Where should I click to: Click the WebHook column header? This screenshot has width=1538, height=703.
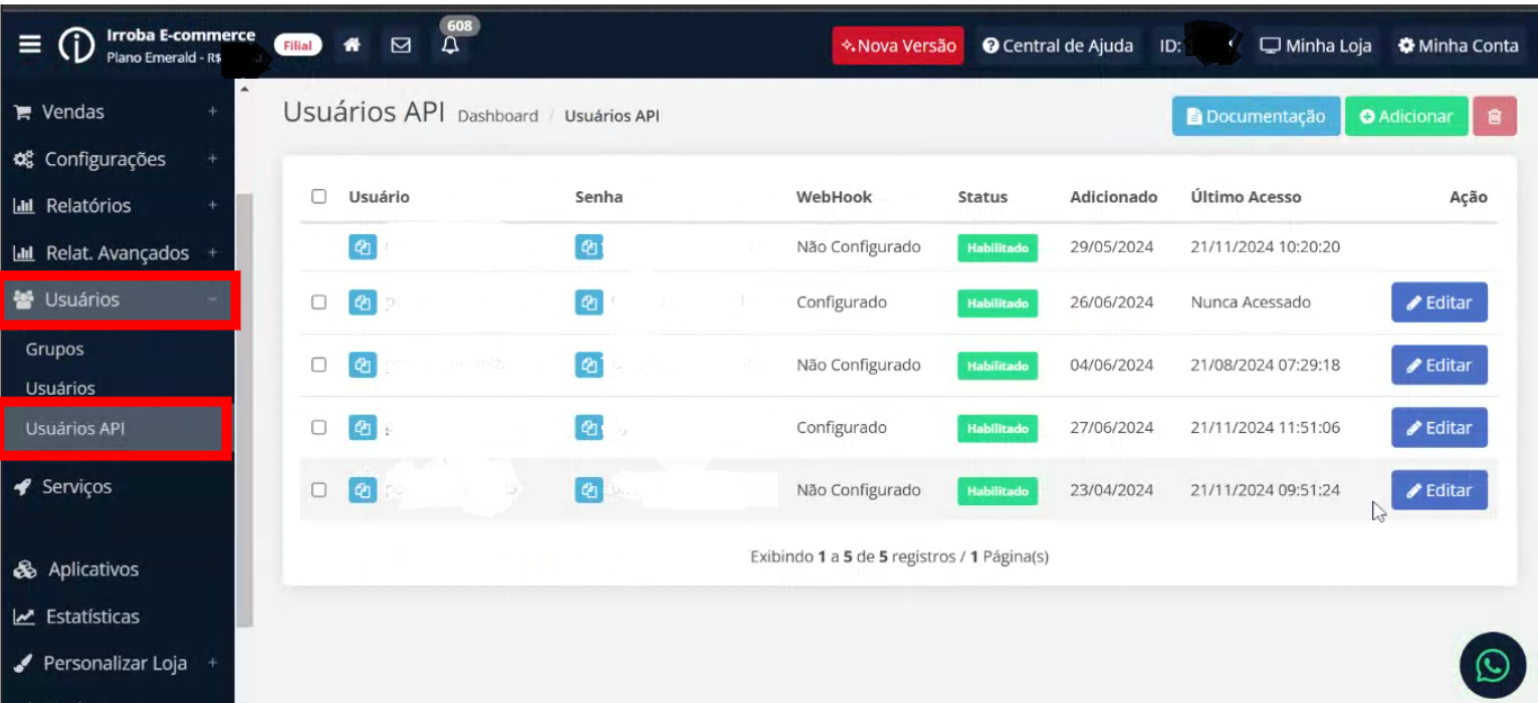(x=834, y=197)
